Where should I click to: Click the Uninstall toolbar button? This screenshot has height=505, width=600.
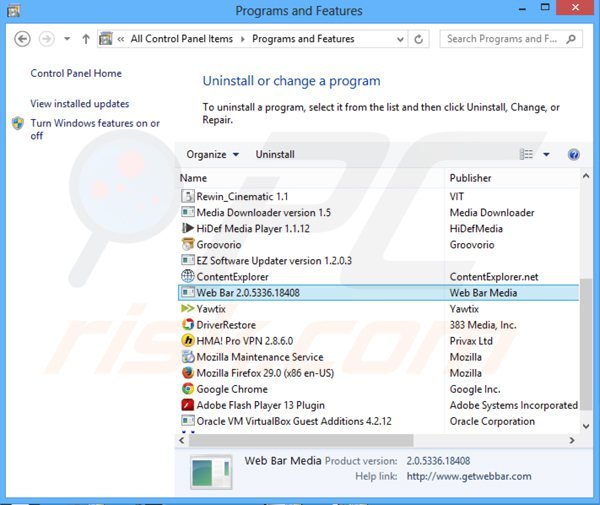point(275,155)
